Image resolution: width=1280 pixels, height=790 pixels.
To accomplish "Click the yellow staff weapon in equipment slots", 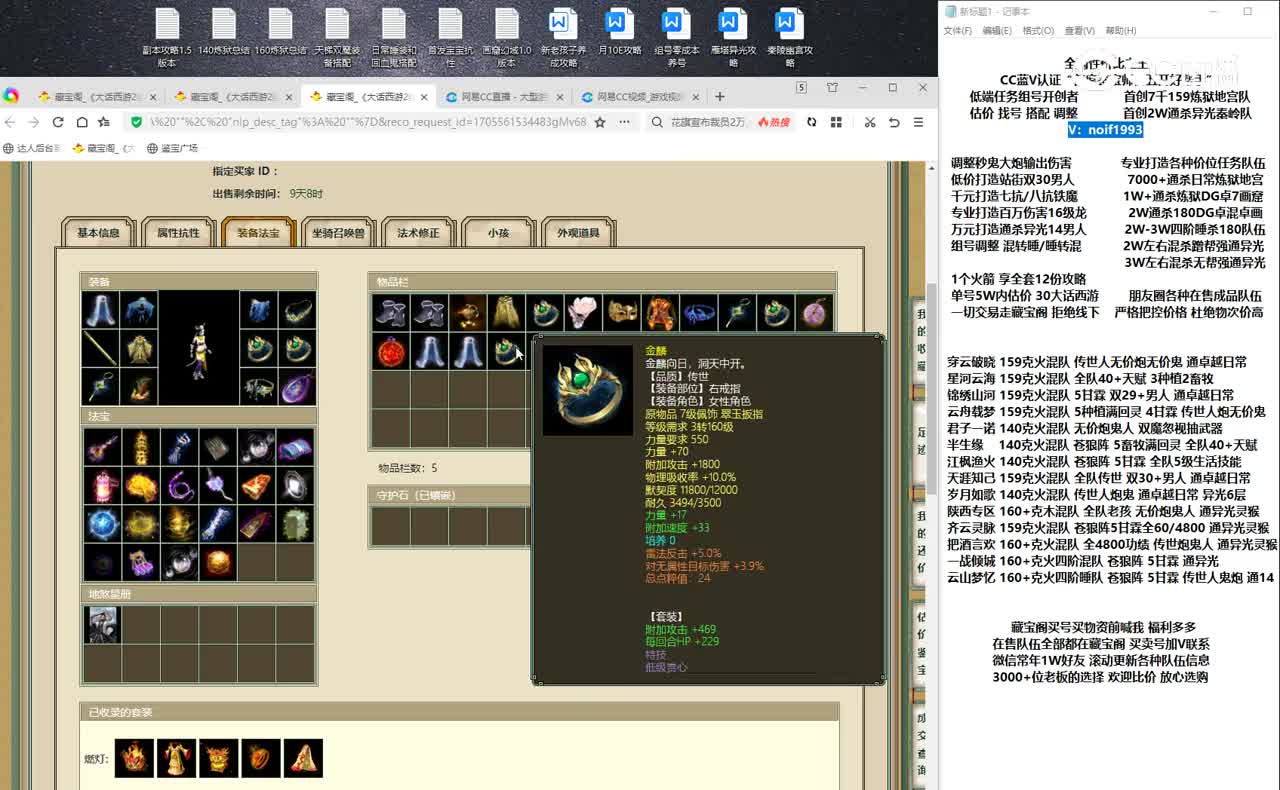I will point(101,348).
